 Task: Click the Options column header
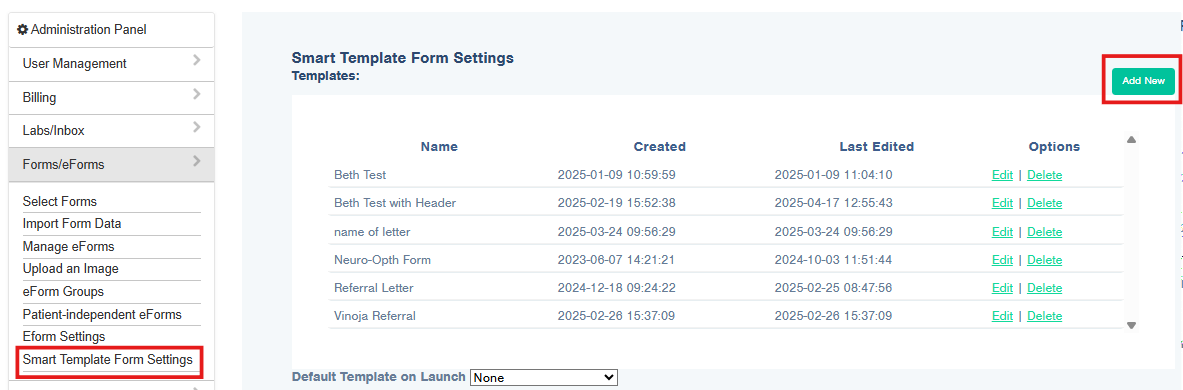[1054, 146]
